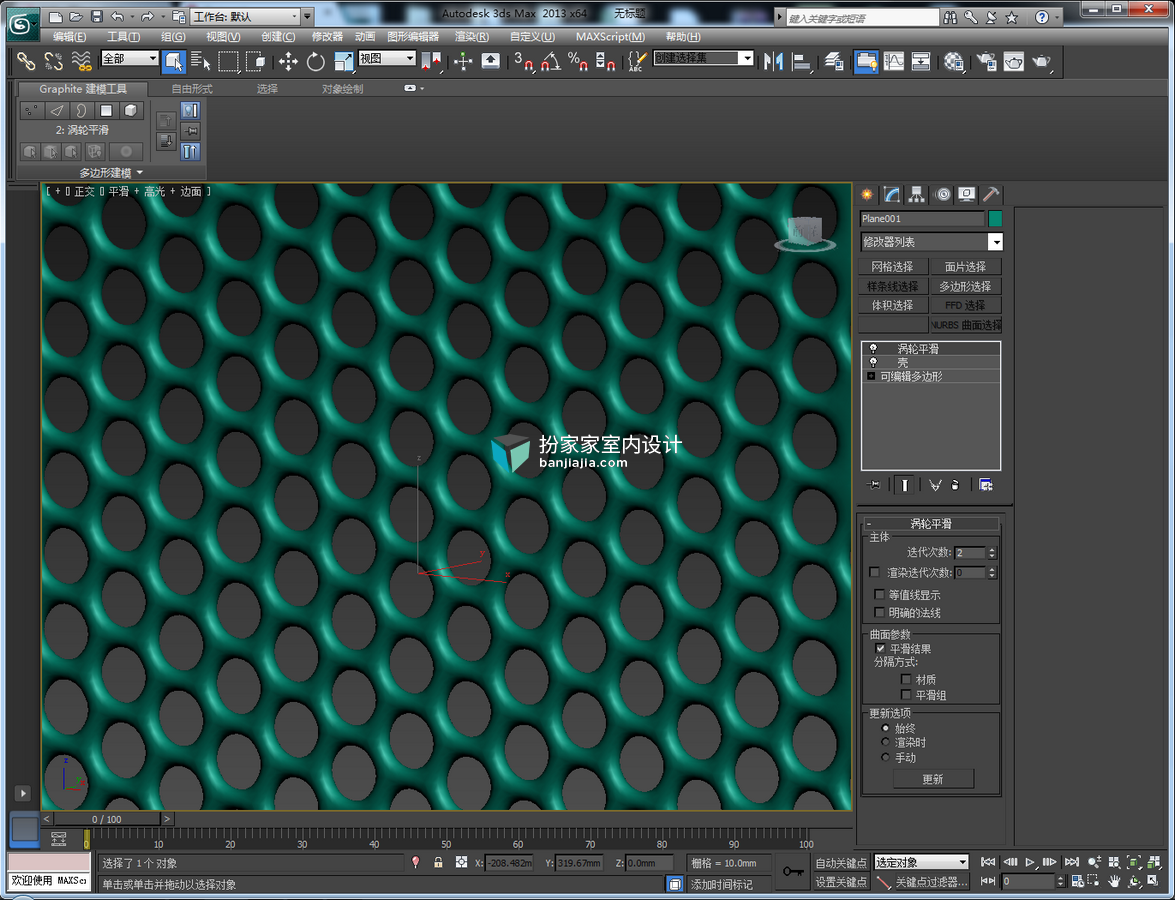Select the Move tool in main toolbar

288,61
